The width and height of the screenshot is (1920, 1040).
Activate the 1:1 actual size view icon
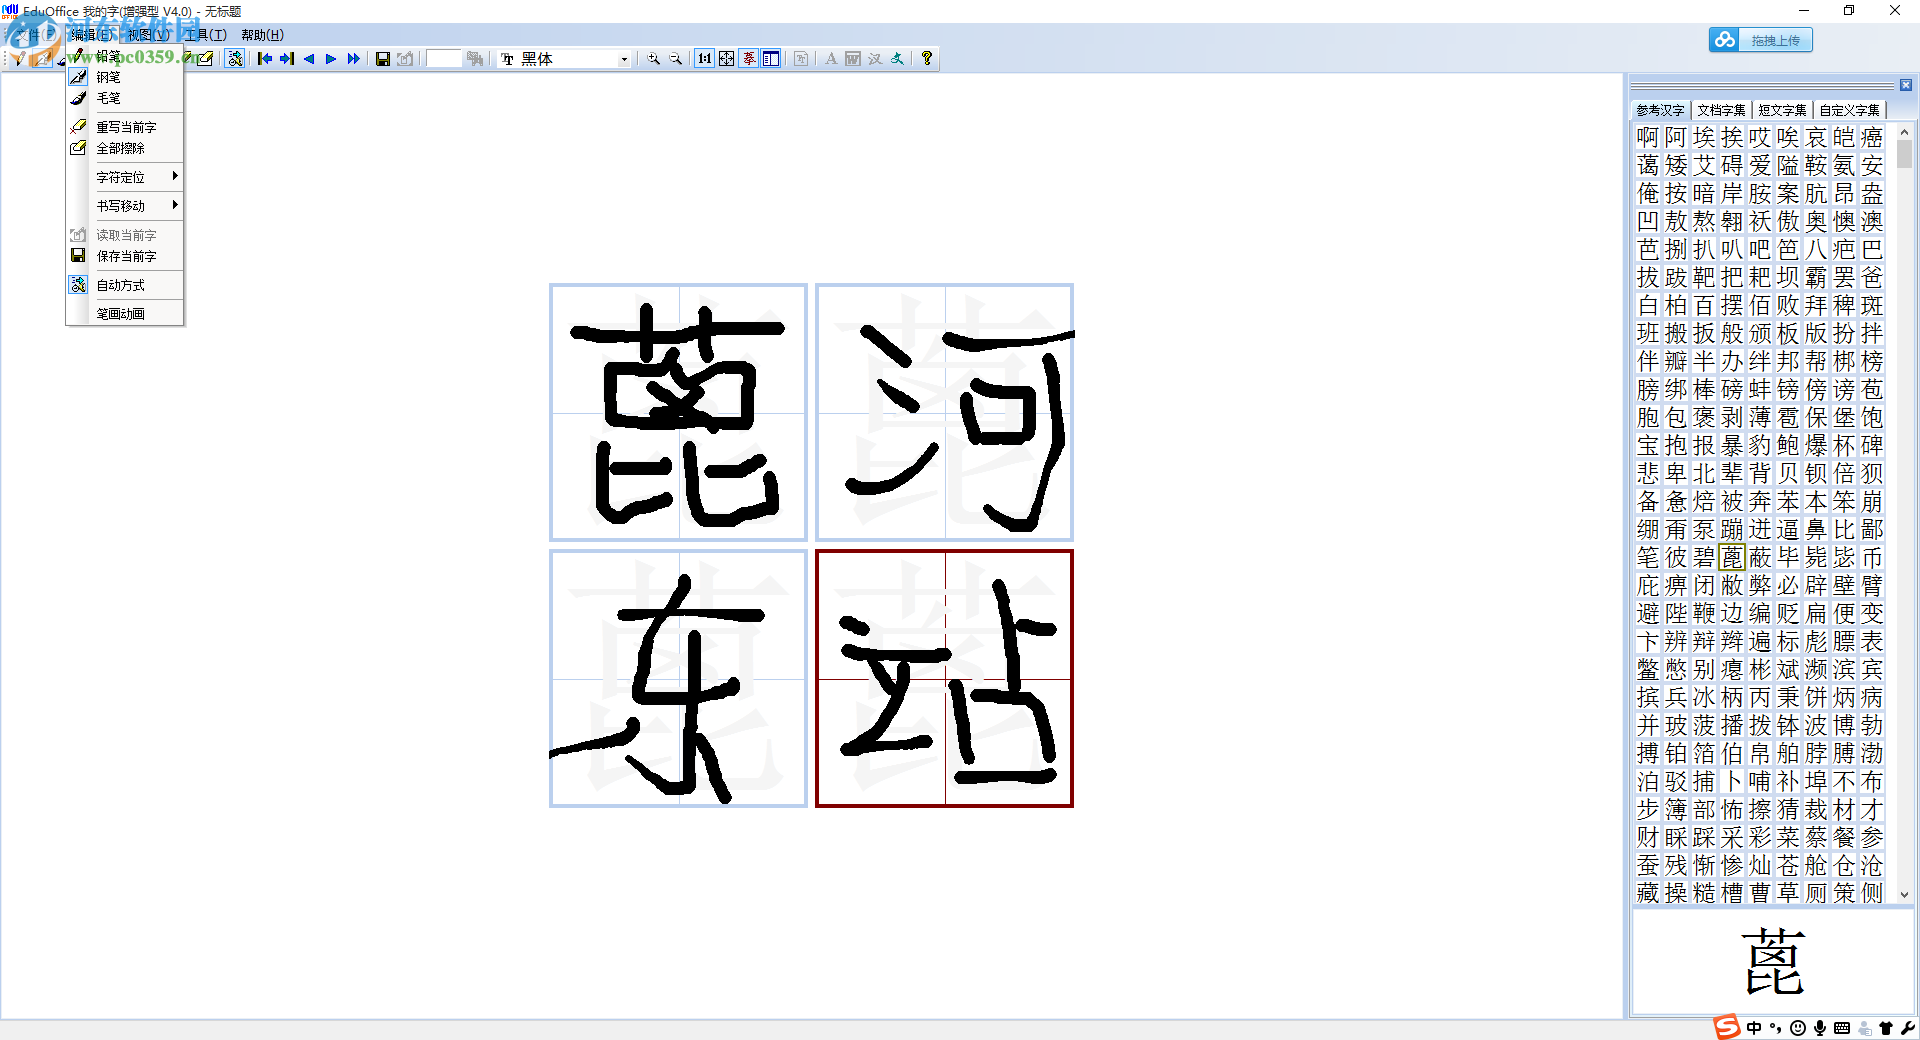tap(706, 58)
